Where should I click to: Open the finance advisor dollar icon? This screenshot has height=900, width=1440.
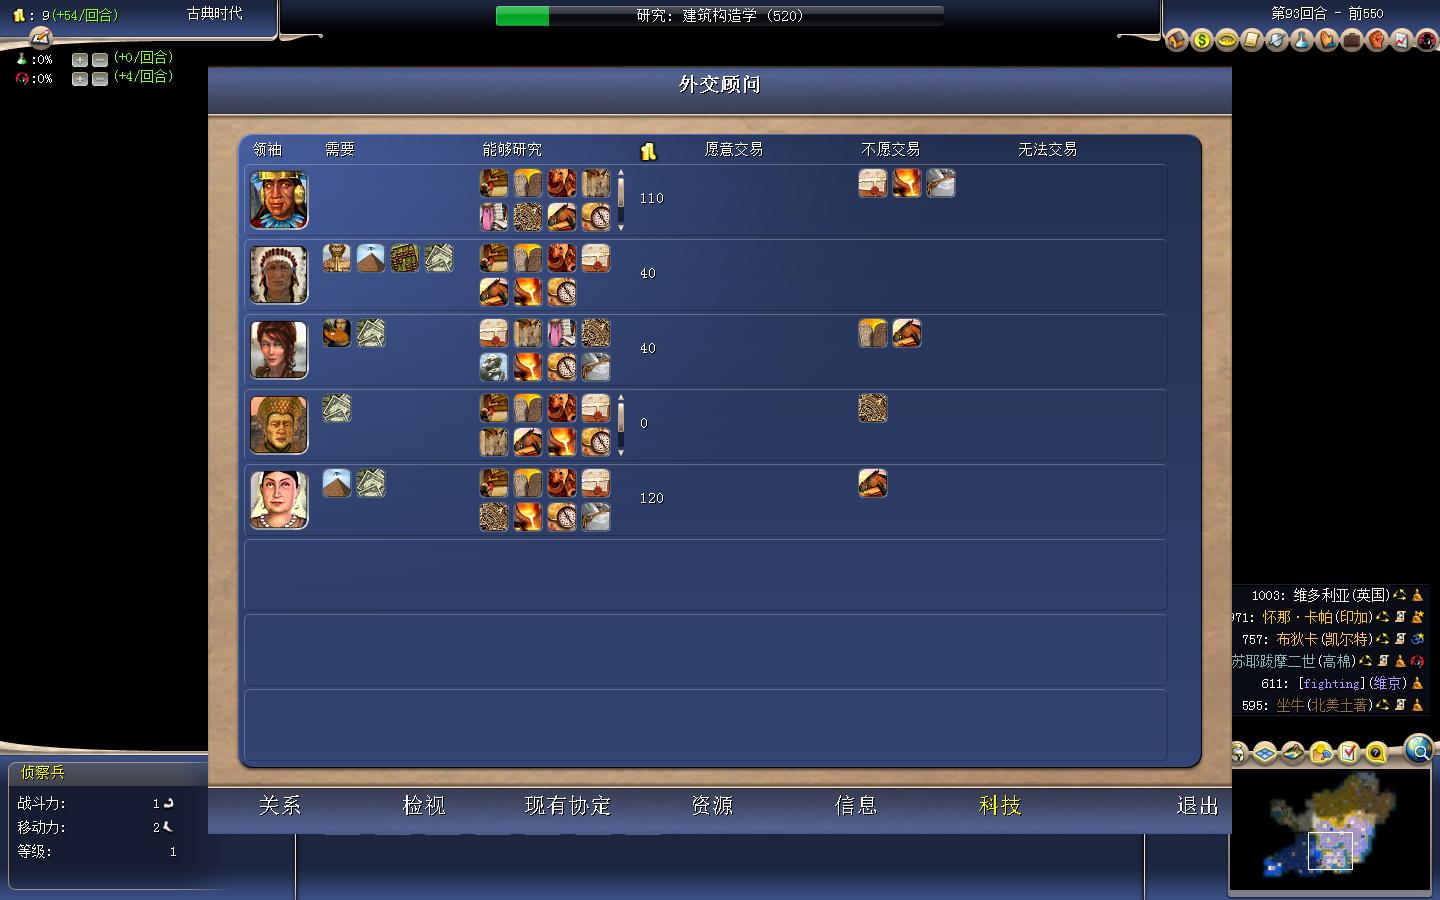1201,41
